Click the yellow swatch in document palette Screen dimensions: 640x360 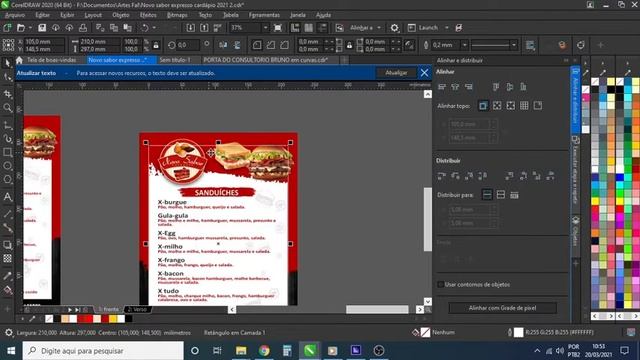[113, 319]
